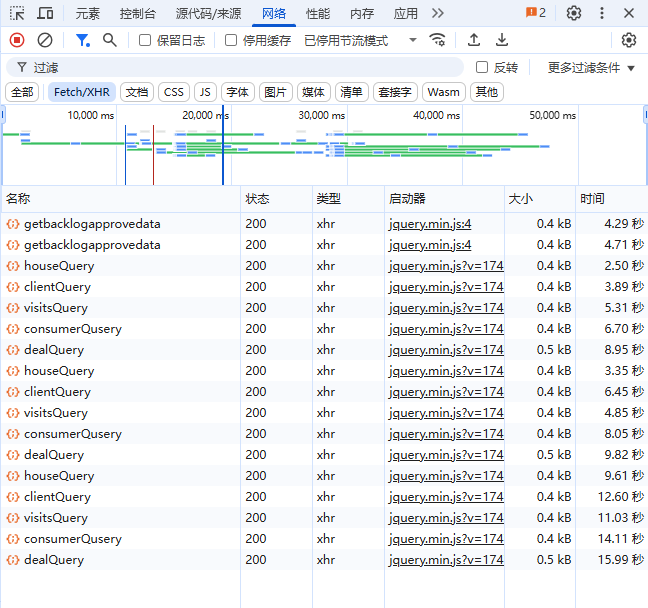The image size is (648, 608).
Task: Open initiator link for dealQuery 15.99 秒 row
Action: (x=446, y=560)
